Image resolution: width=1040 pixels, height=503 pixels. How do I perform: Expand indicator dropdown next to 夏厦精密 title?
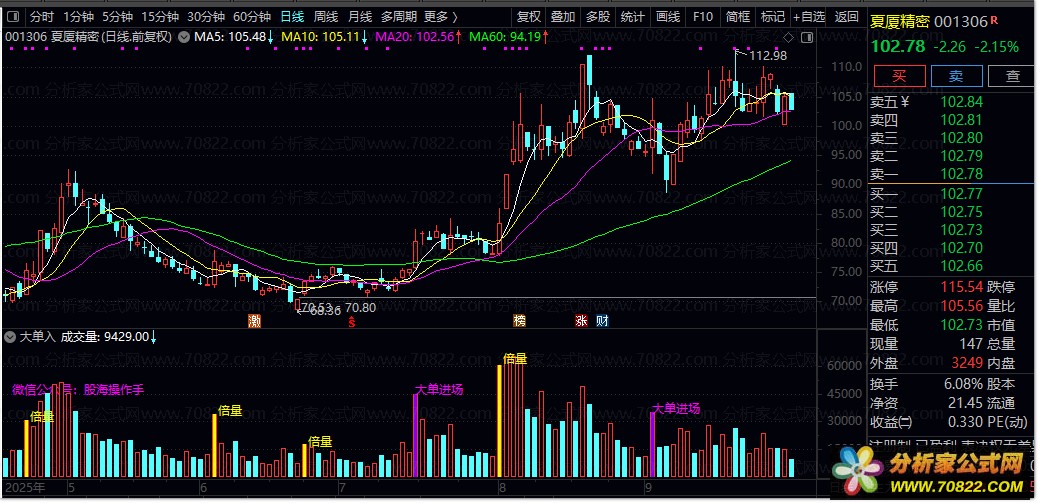tap(183, 38)
